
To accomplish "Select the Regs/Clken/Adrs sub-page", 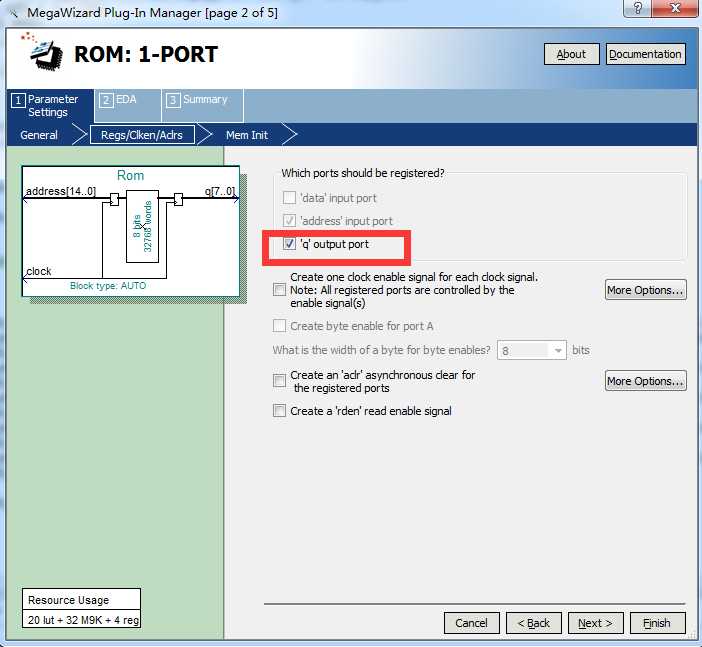I will (142, 135).
